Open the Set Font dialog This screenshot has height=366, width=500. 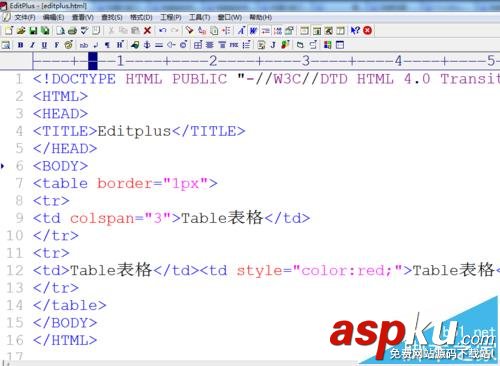pyautogui.click(x=241, y=31)
